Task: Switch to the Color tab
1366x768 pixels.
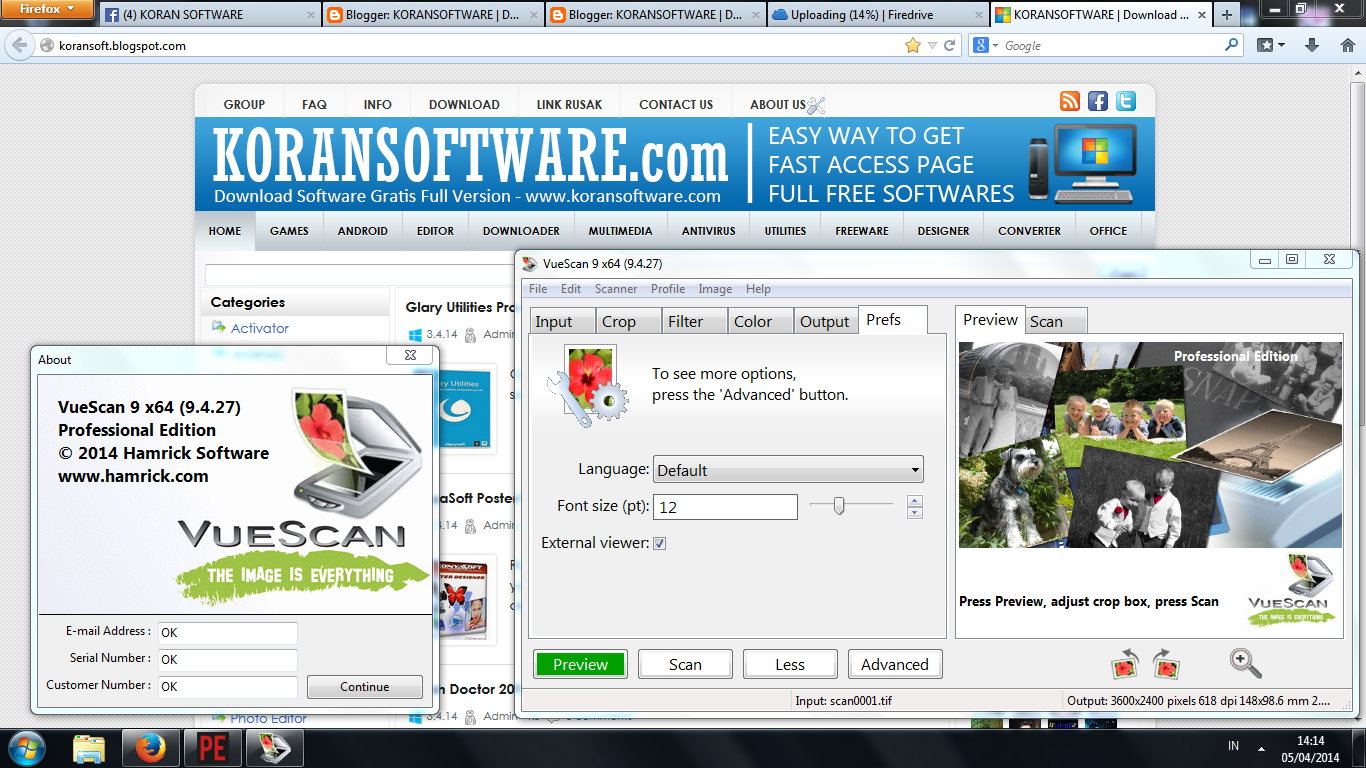Action: [x=761, y=321]
